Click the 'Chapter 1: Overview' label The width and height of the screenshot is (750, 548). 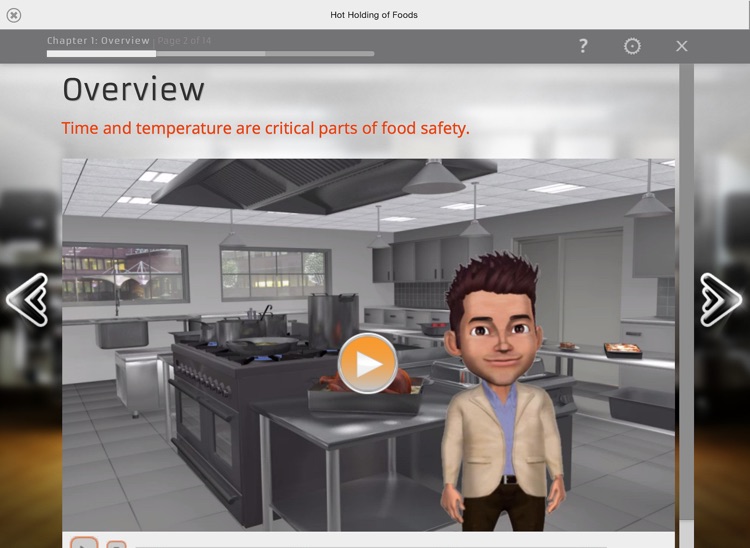[98, 41]
